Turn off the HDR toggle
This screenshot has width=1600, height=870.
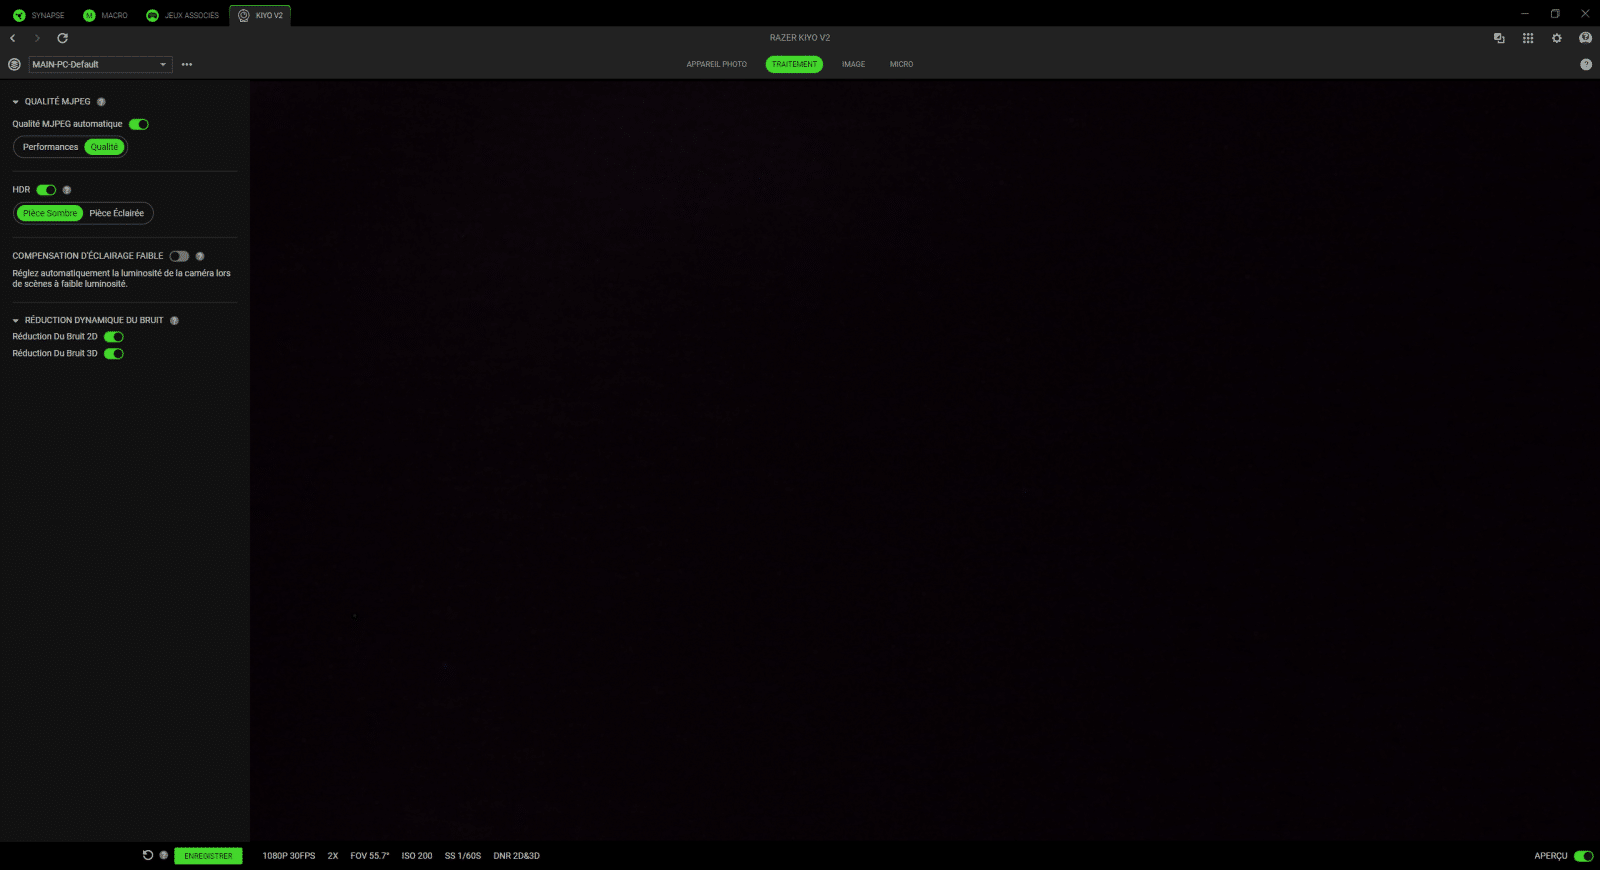(46, 190)
